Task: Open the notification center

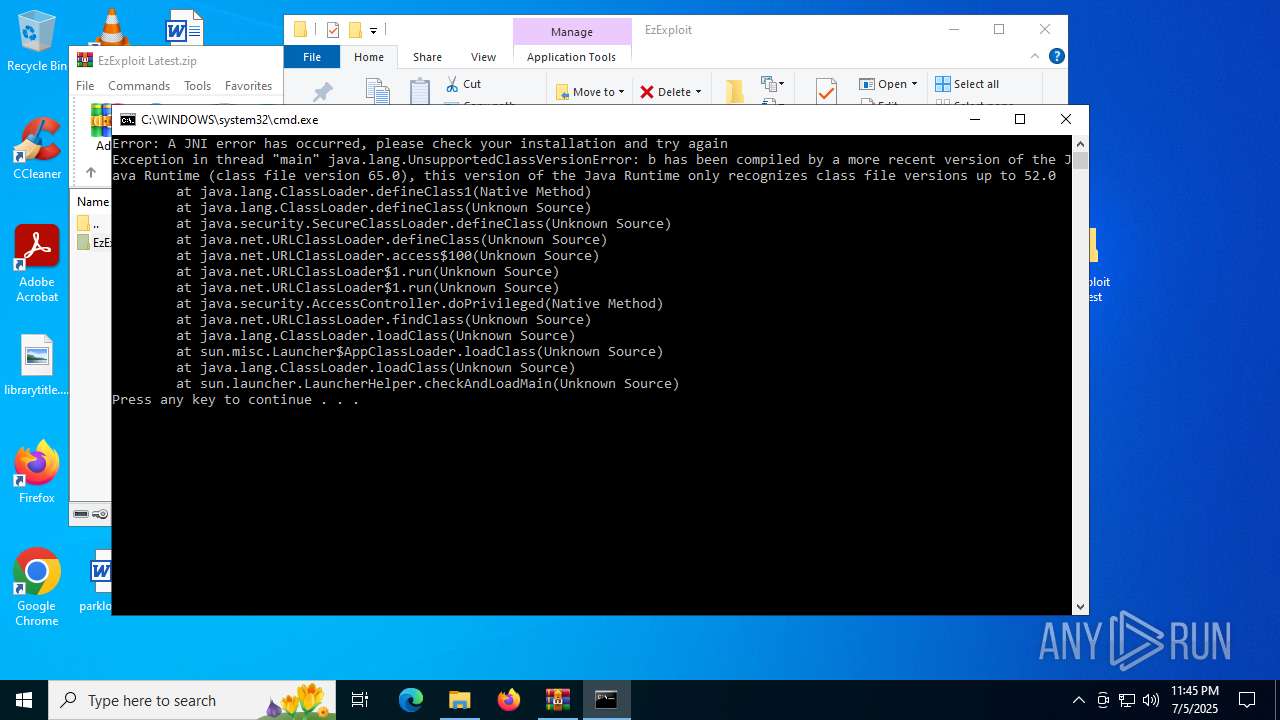Action: click(x=1247, y=700)
